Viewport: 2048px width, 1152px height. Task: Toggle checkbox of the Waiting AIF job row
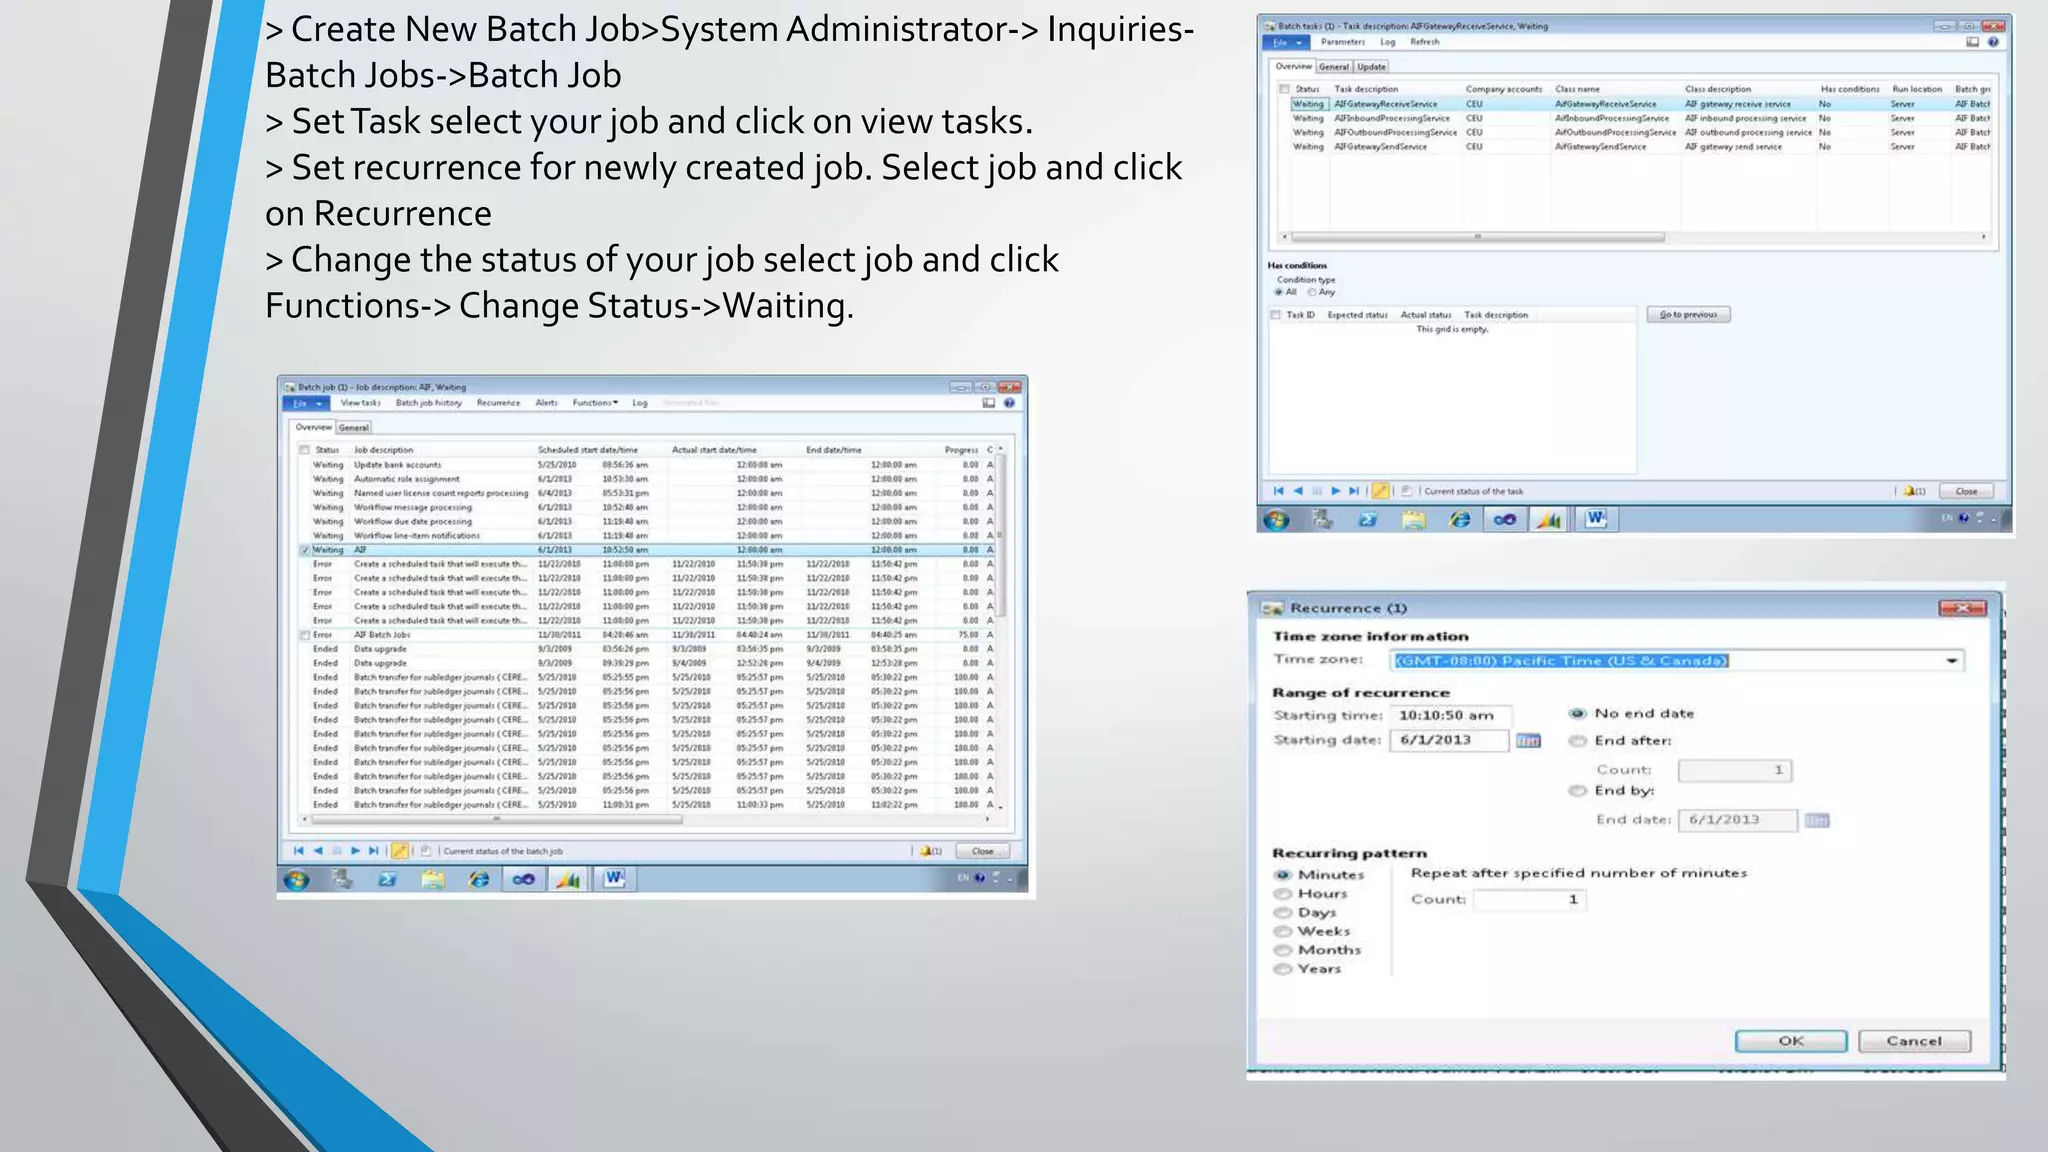[x=305, y=550]
